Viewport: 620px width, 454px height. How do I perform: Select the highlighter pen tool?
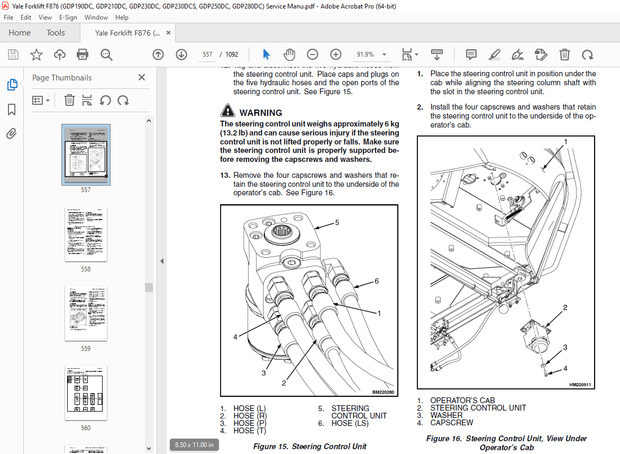click(x=494, y=55)
